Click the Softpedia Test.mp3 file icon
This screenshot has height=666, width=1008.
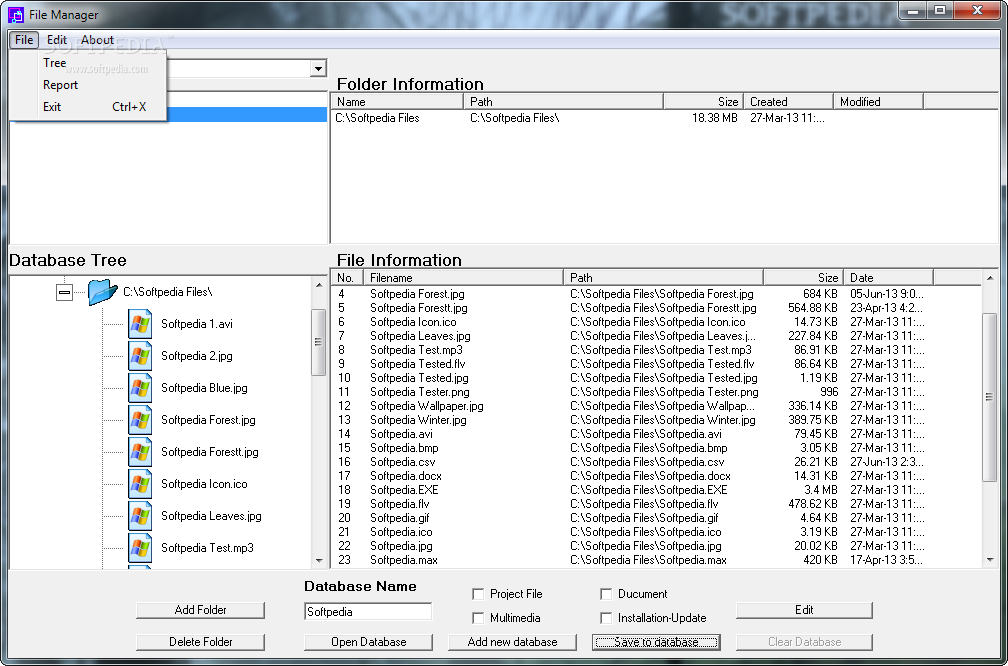pyautogui.click(x=140, y=548)
